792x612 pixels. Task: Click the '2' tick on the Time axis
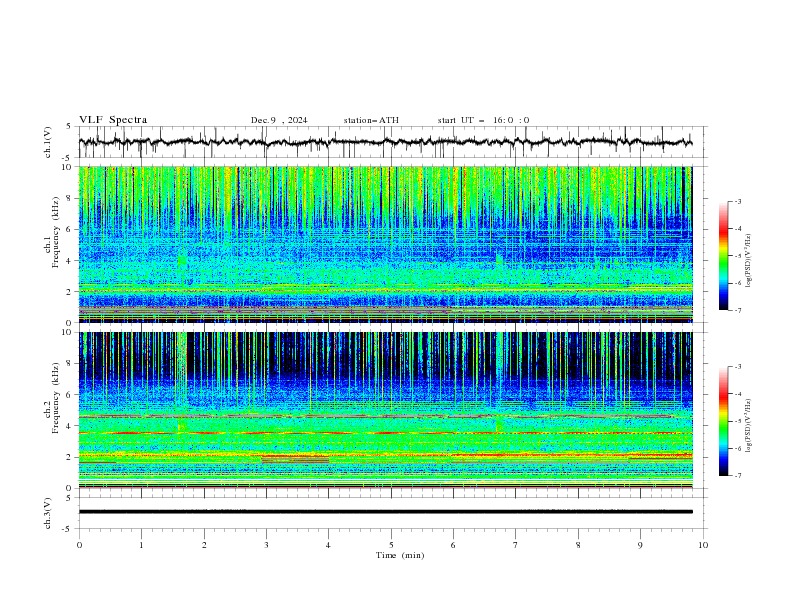pyautogui.click(x=204, y=545)
